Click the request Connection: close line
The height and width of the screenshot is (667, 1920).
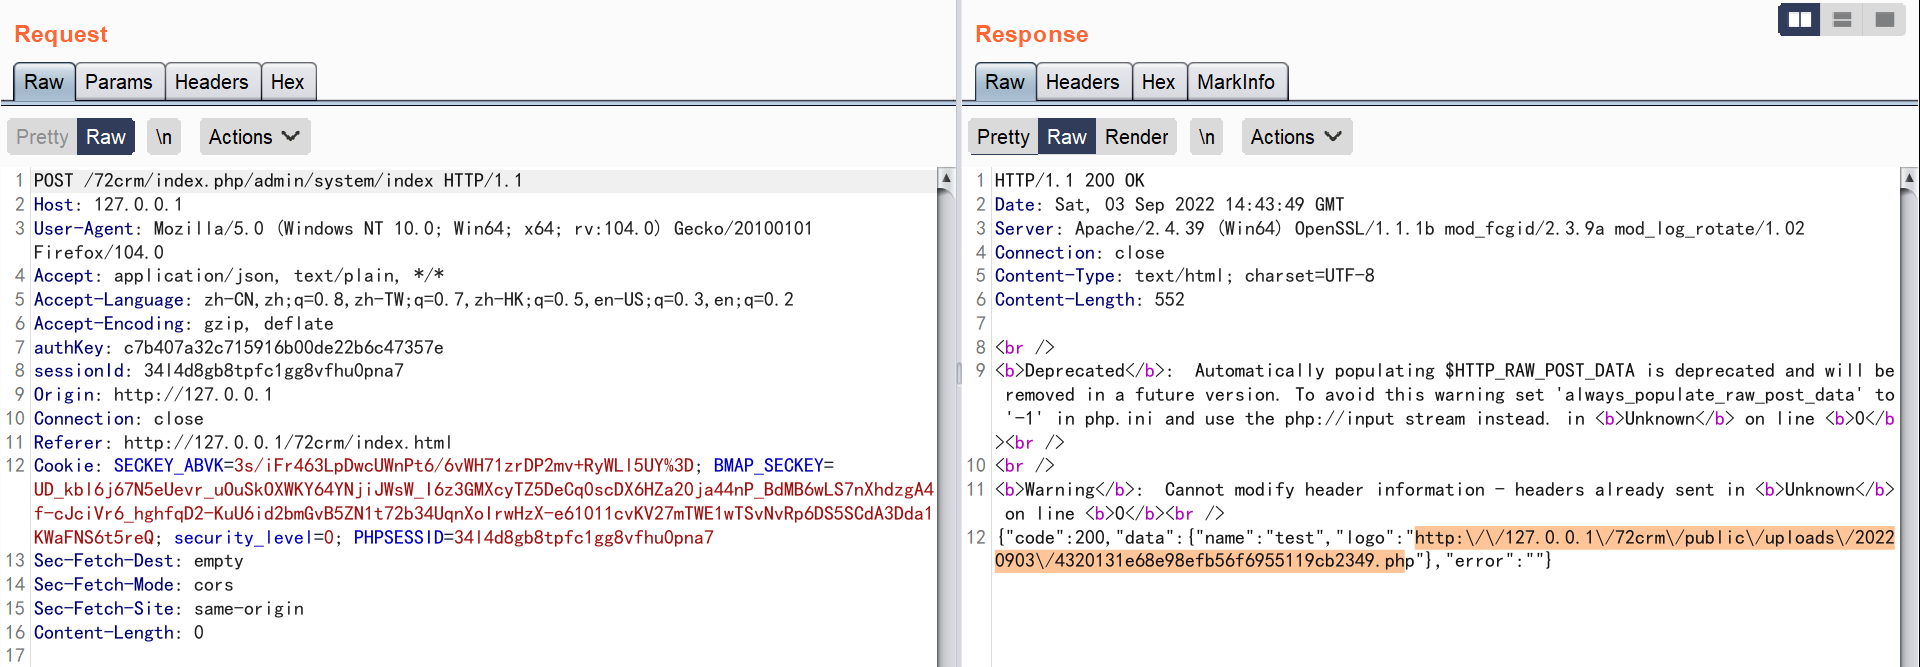119,419
